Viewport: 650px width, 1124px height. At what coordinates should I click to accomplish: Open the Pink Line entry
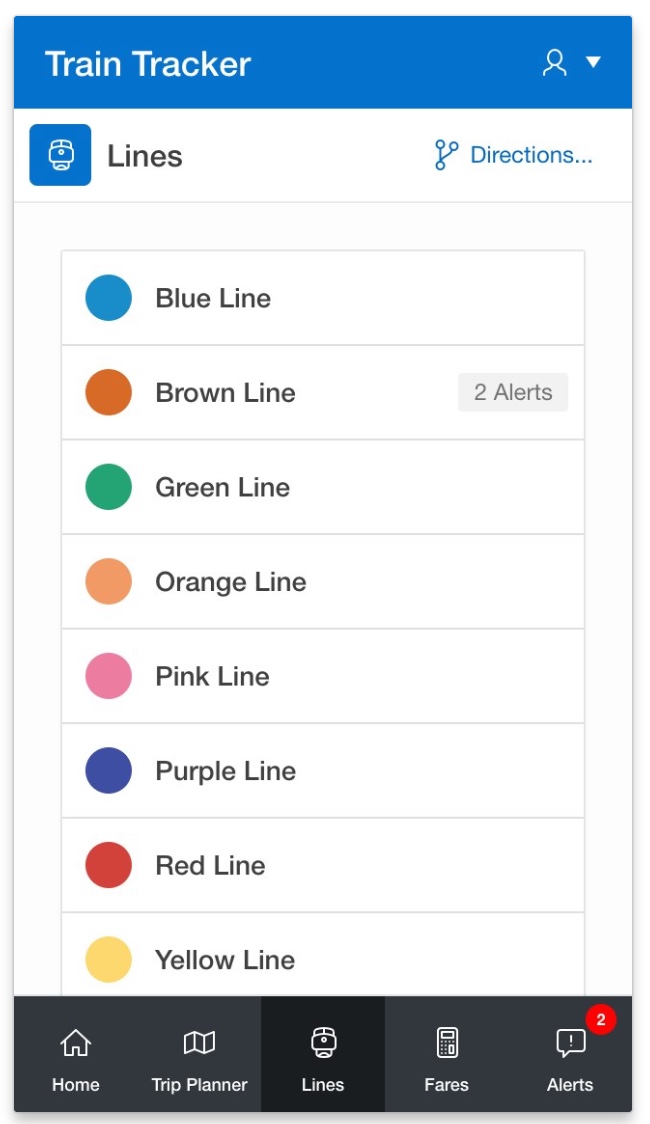322,676
